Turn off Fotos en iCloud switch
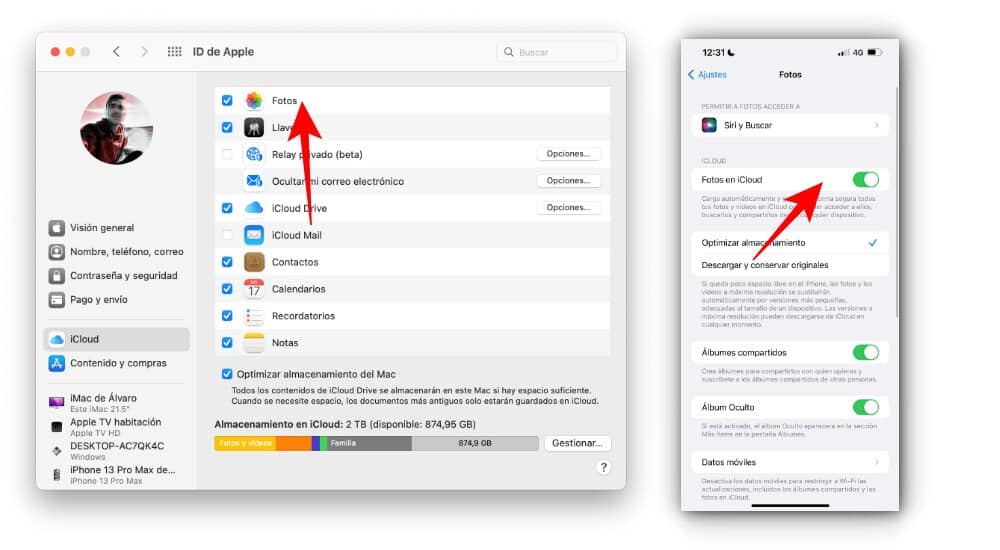 click(x=865, y=180)
